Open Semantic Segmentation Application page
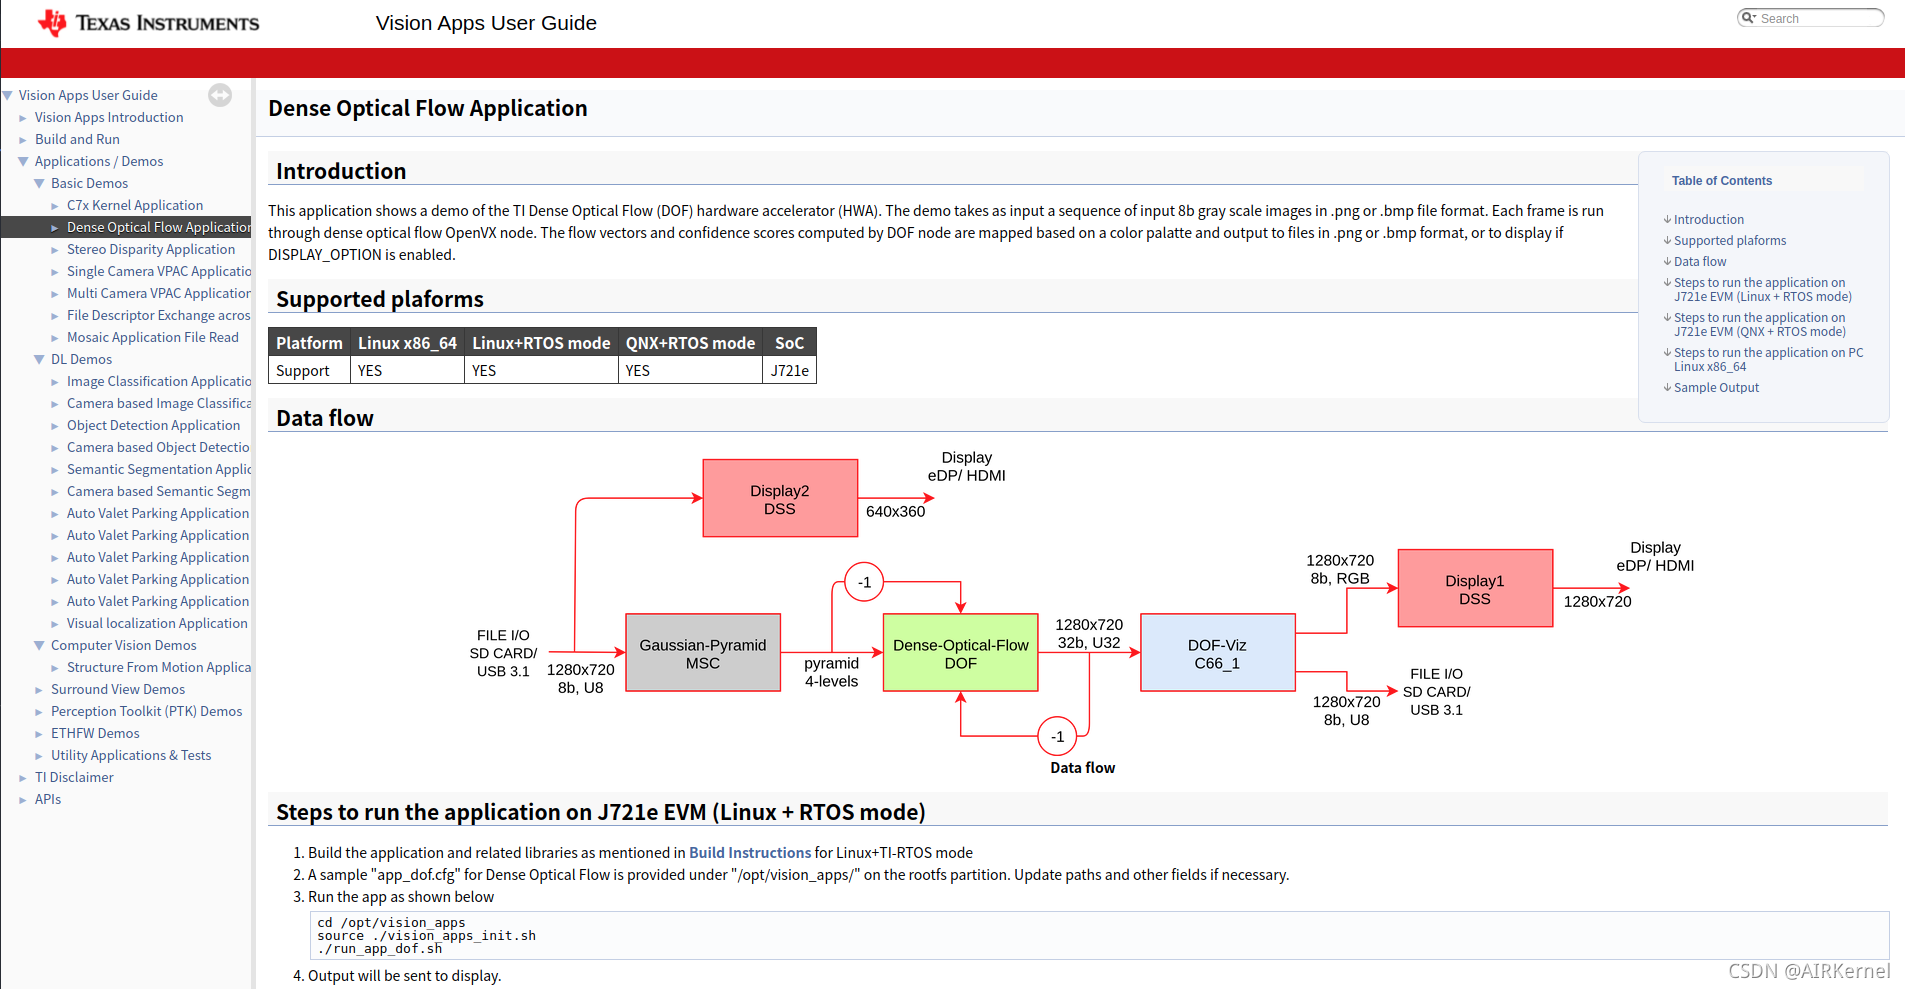This screenshot has height=989, width=1905. tap(159, 469)
